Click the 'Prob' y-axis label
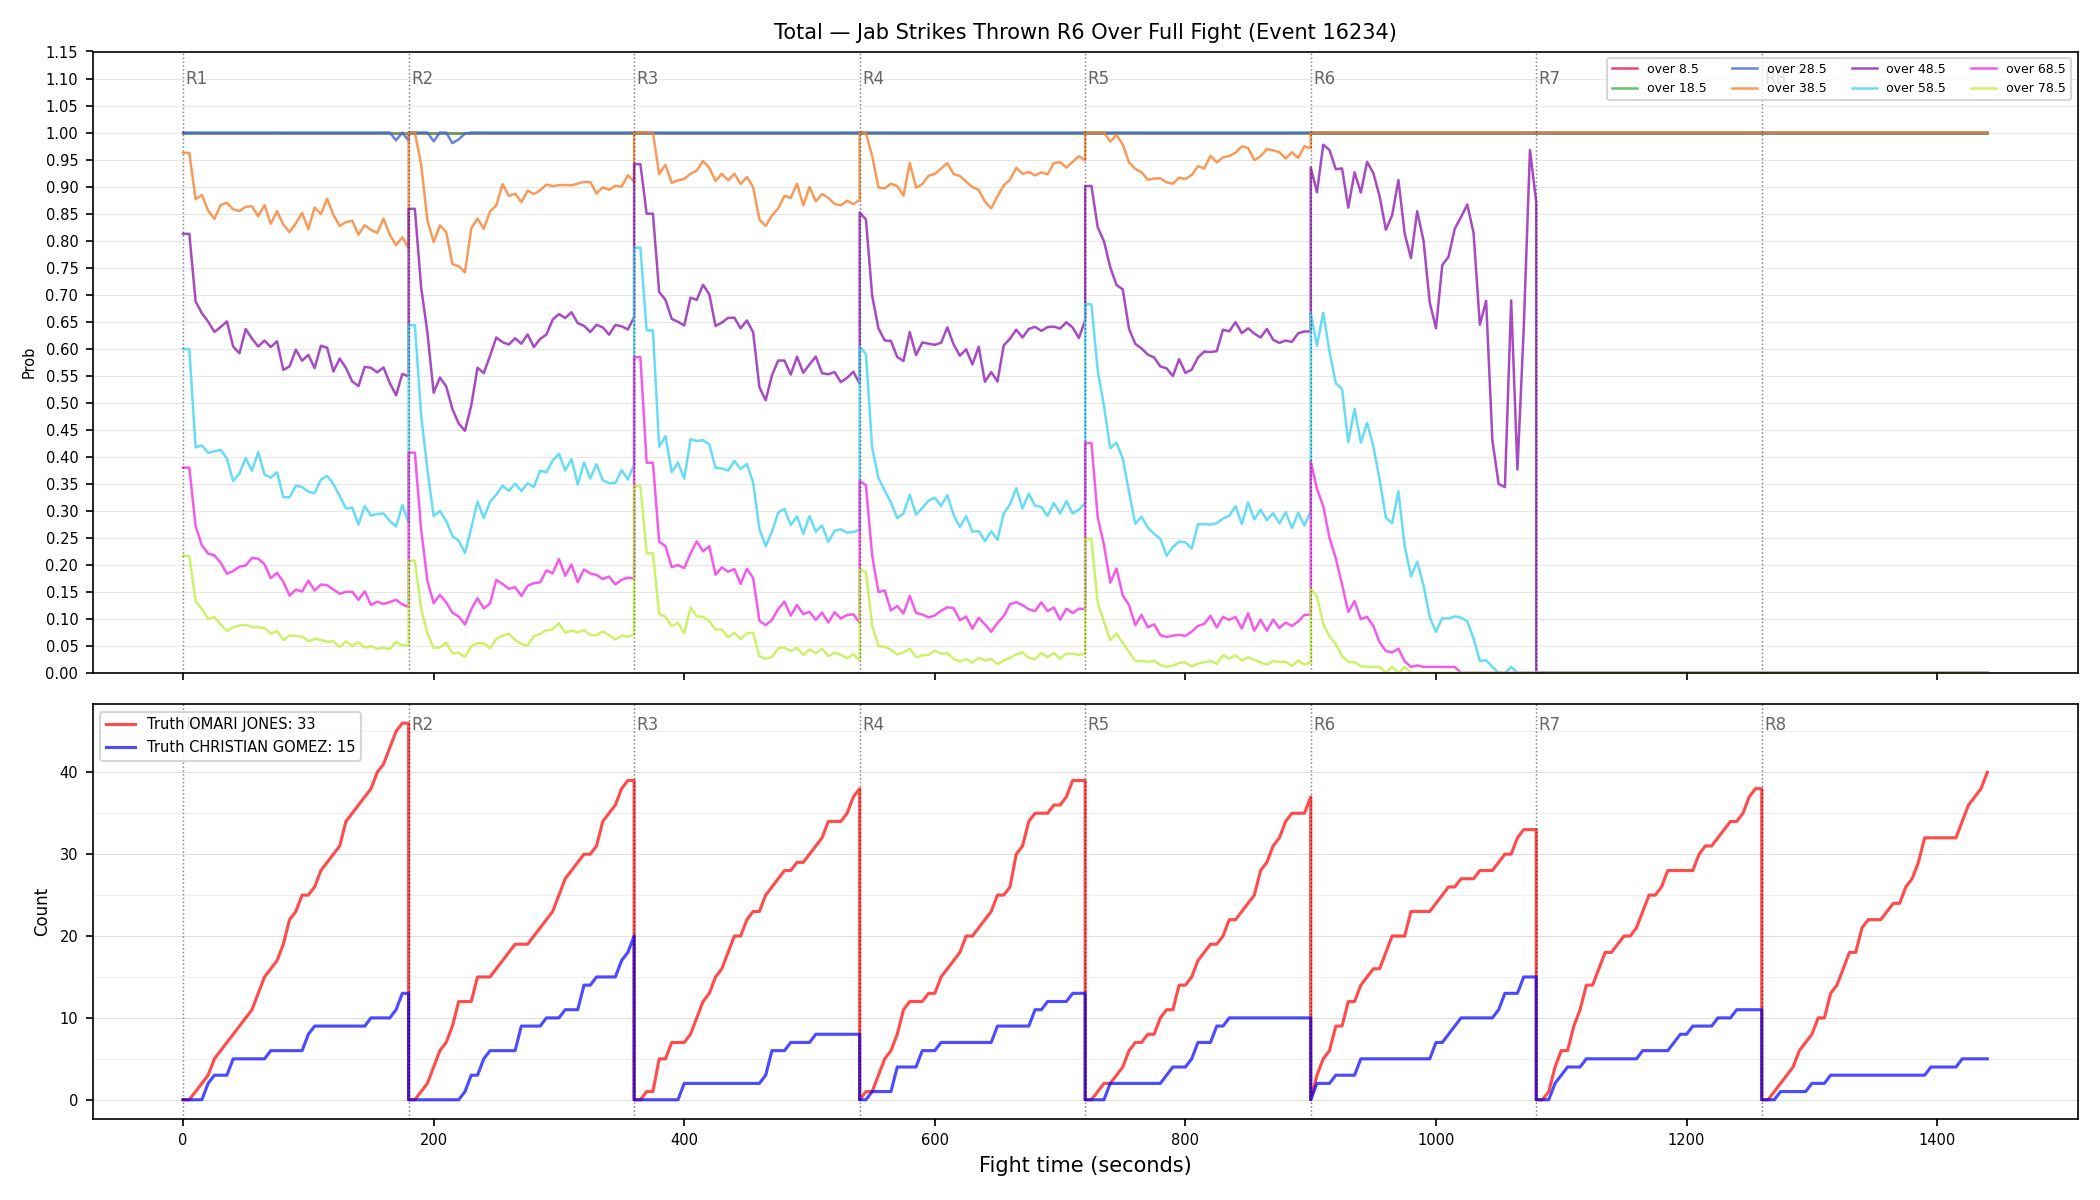 pos(28,363)
